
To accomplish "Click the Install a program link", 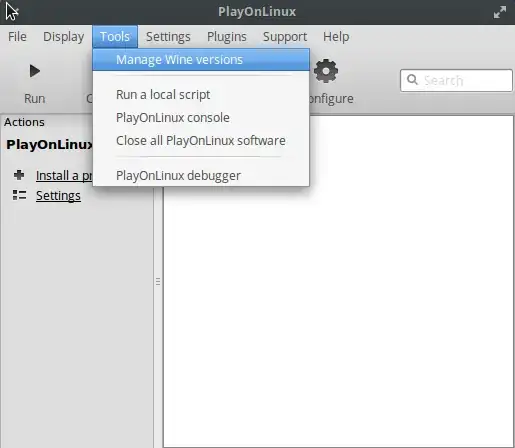I will pos(64,176).
